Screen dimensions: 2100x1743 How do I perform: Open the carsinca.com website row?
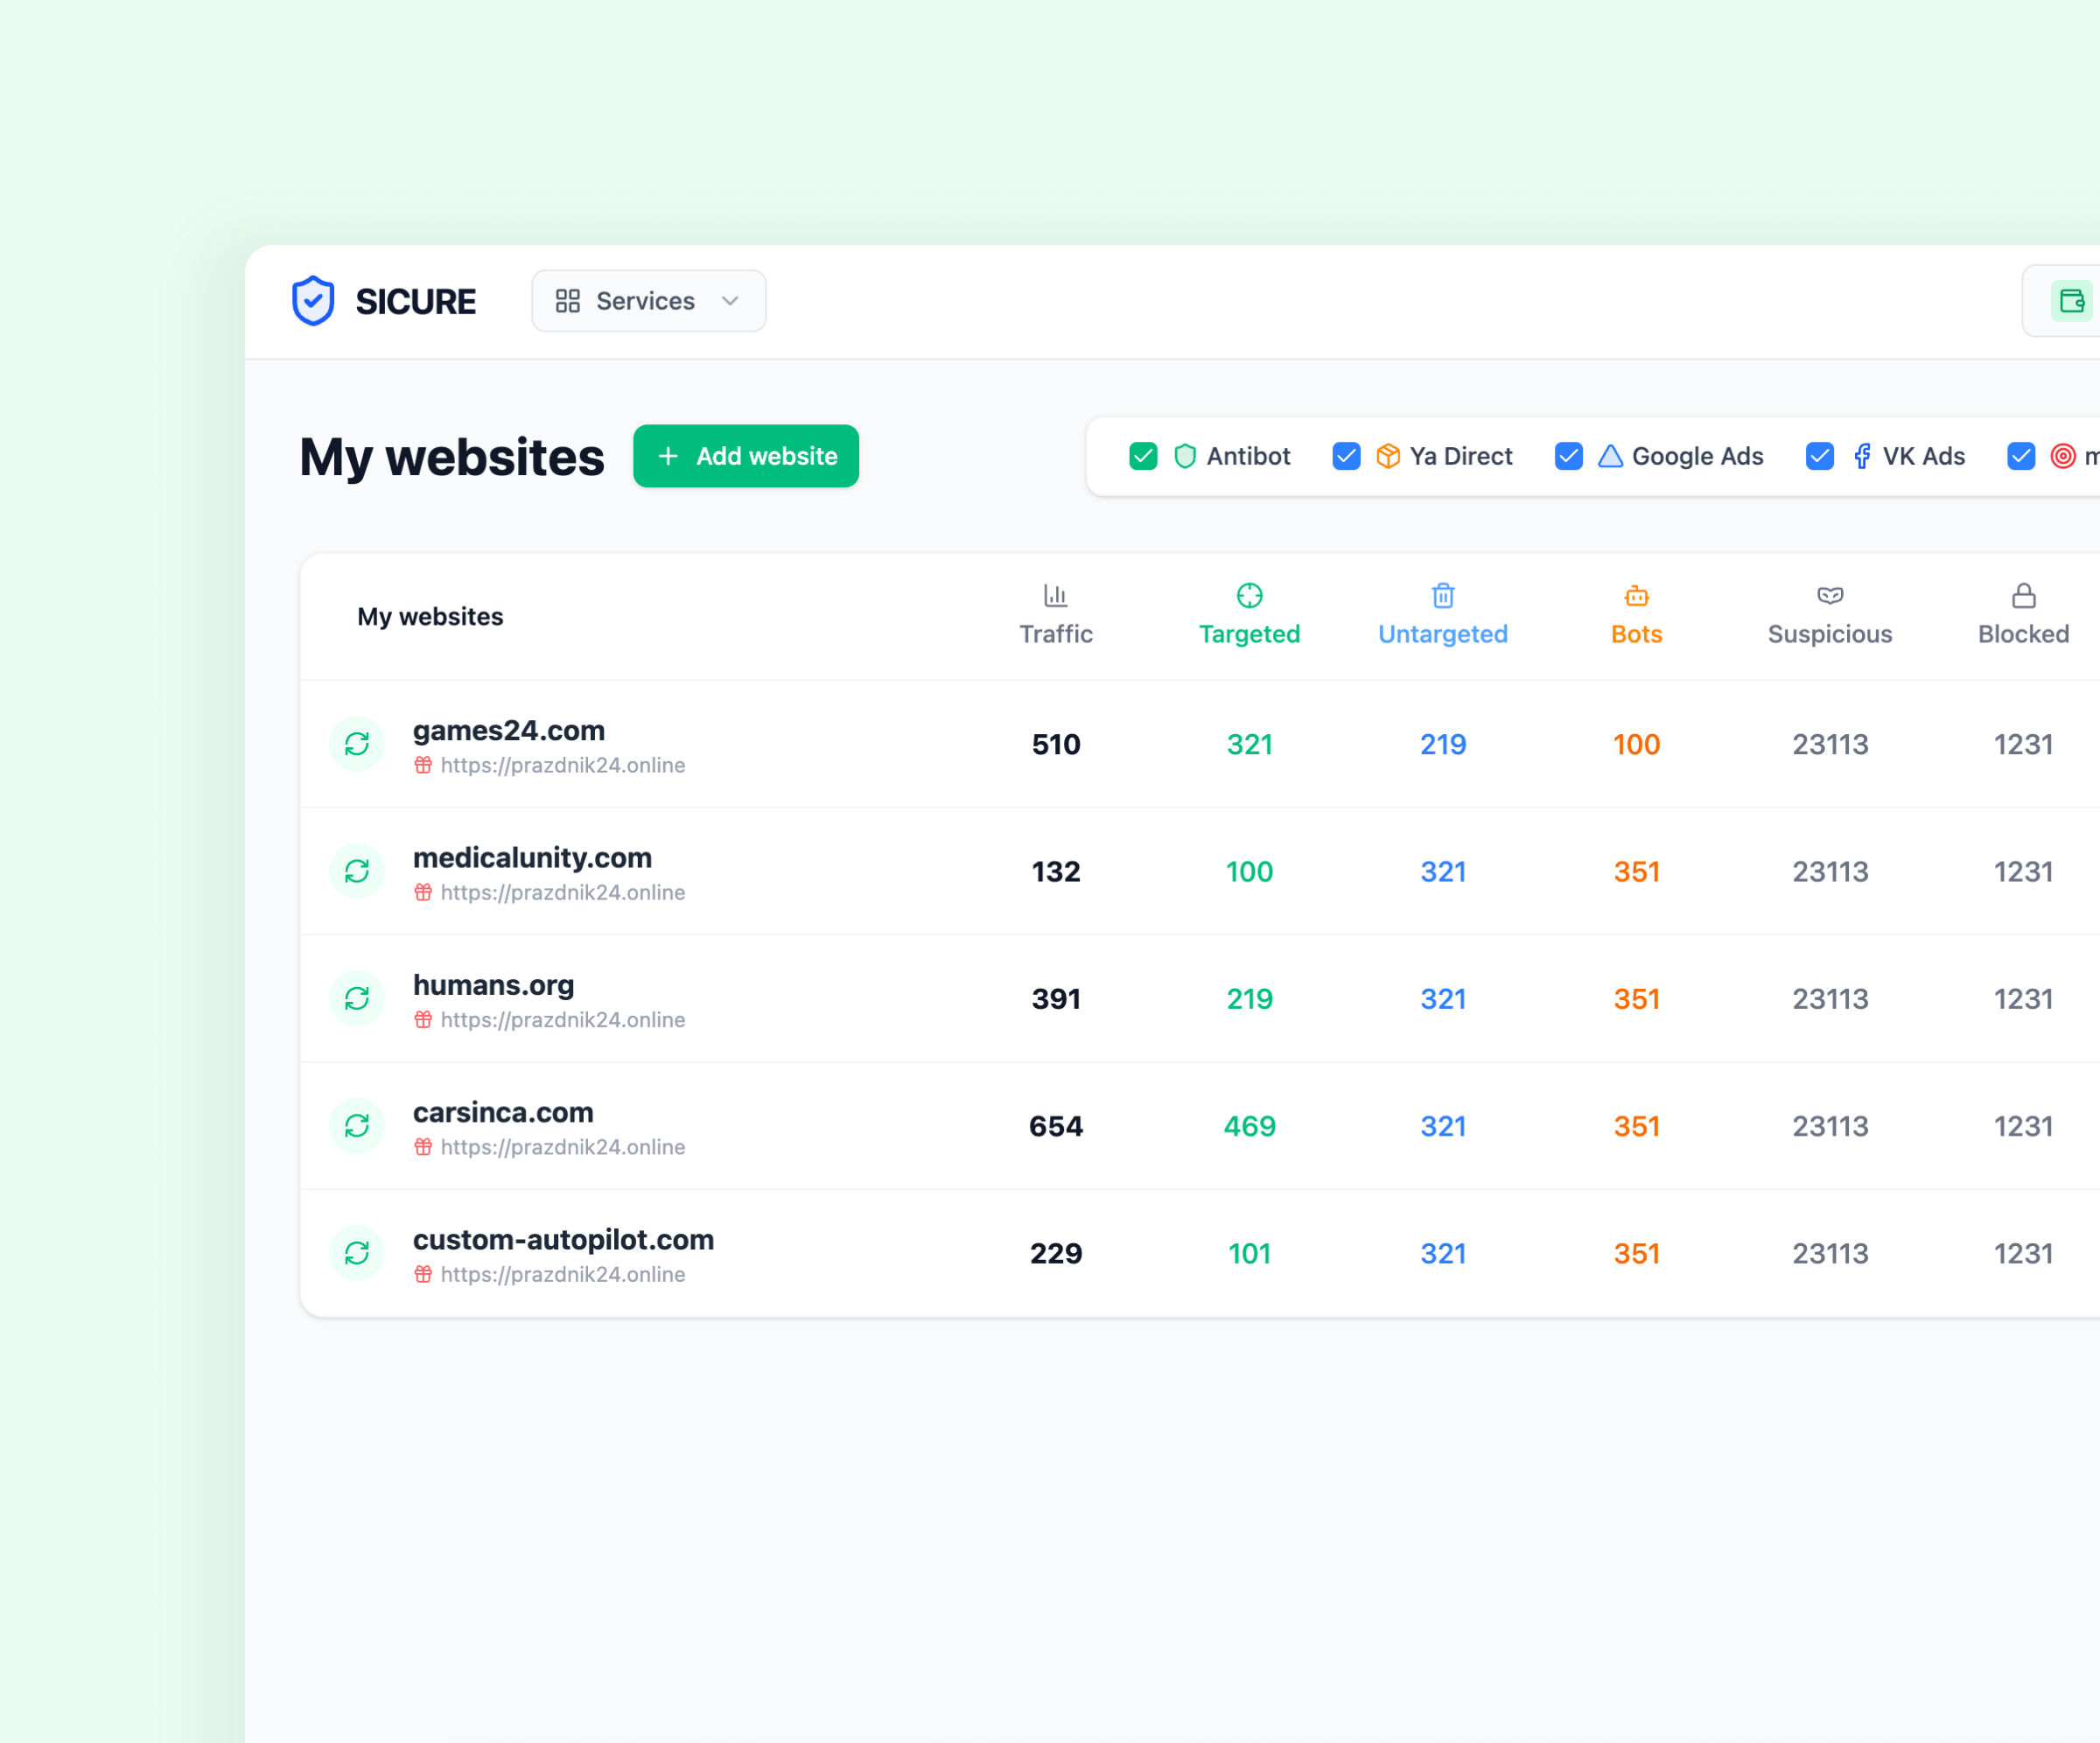coord(503,1112)
